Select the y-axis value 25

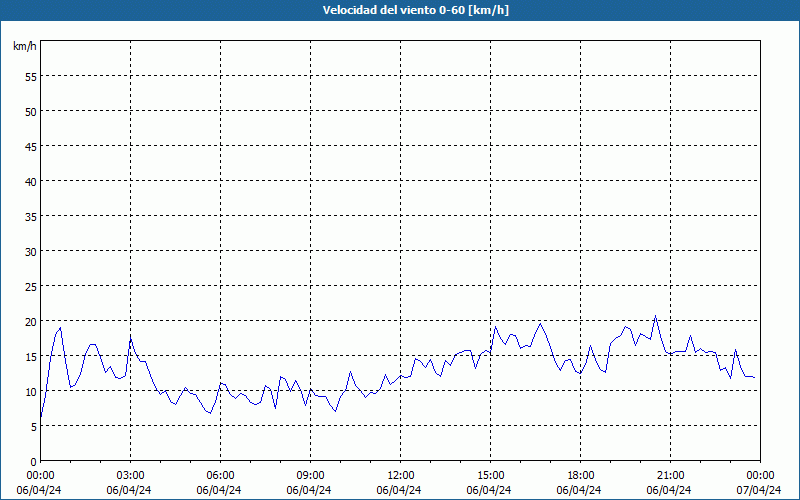30,286
